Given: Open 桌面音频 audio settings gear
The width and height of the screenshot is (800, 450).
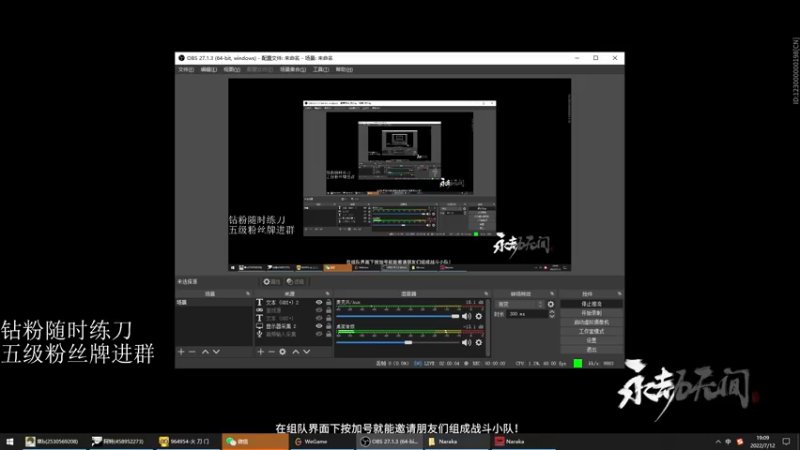Looking at the screenshot, I should click(x=479, y=342).
